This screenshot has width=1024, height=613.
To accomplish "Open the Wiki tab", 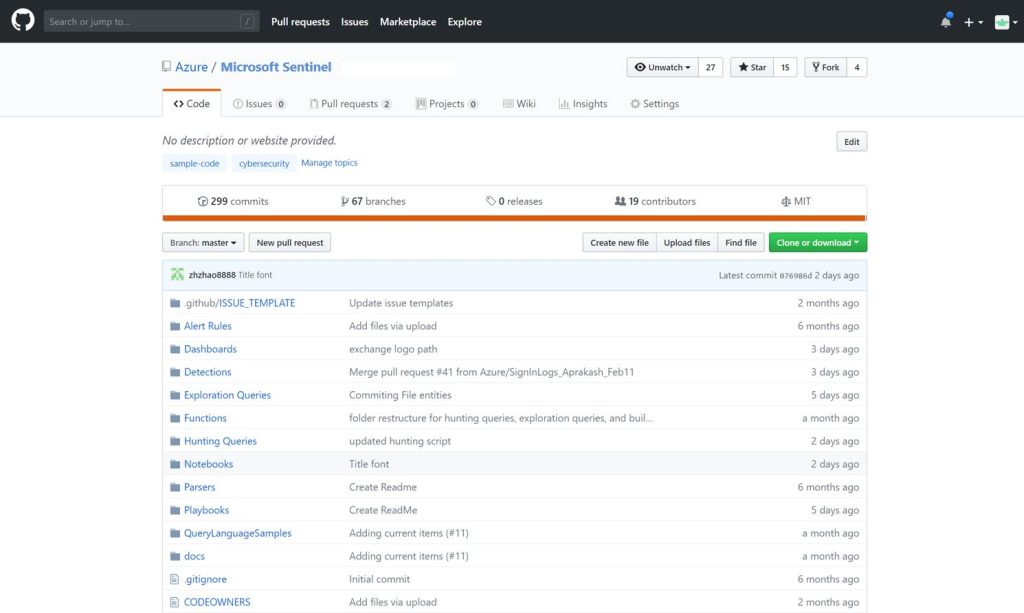I will [x=519, y=103].
